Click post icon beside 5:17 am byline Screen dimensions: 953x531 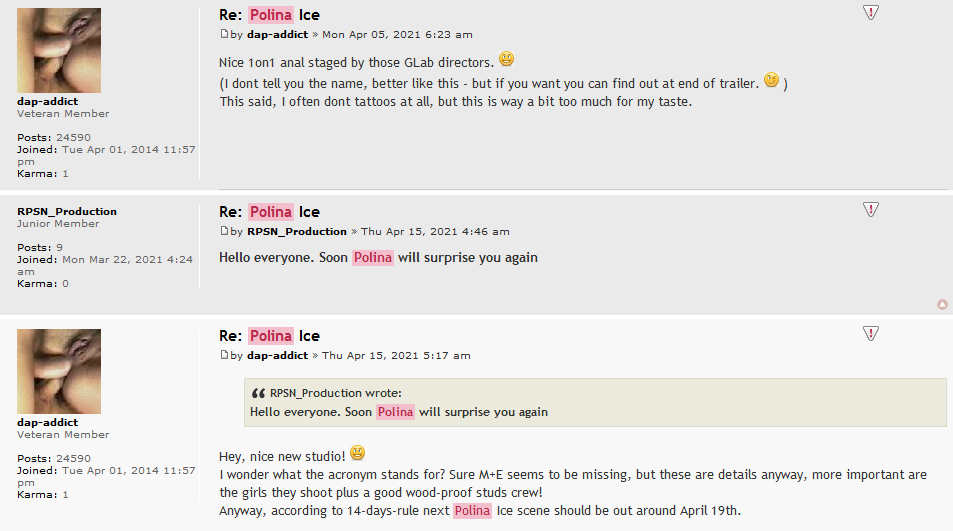(225, 355)
